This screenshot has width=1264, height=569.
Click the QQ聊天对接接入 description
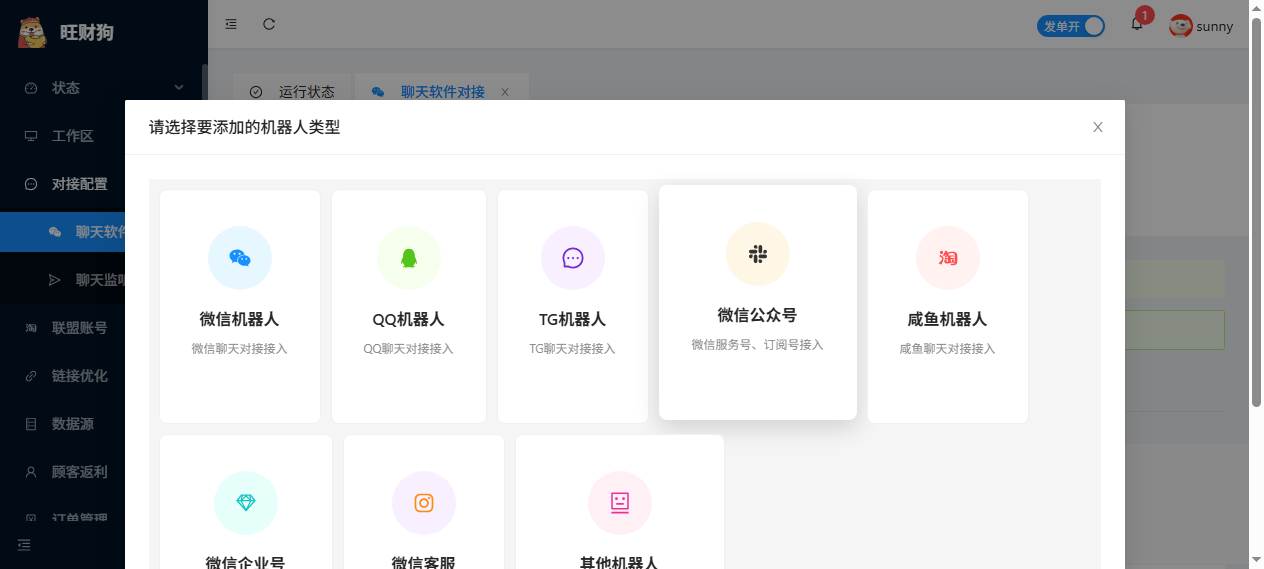click(x=409, y=349)
